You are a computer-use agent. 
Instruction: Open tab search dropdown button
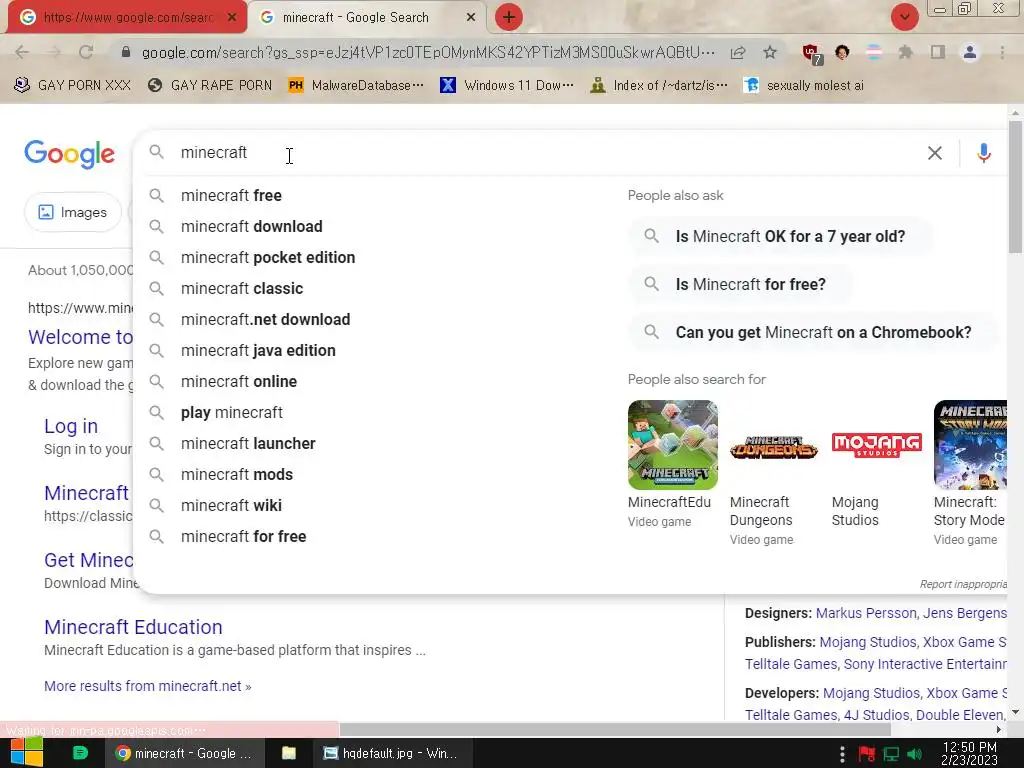pyautogui.click(x=904, y=17)
